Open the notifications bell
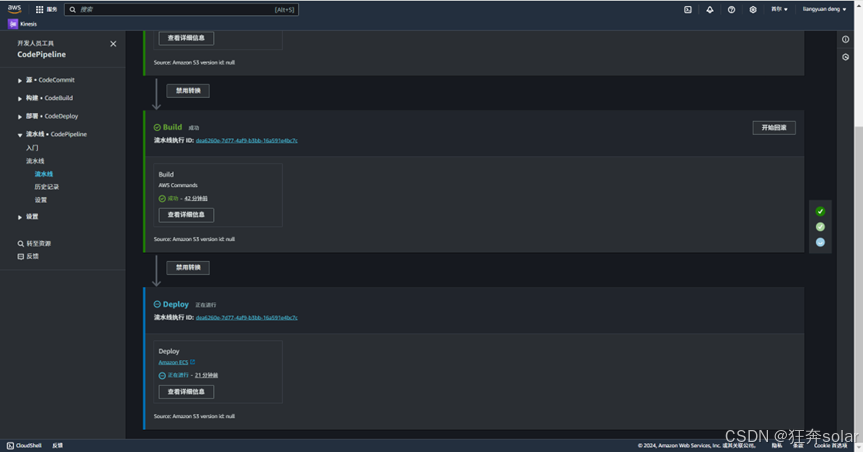This screenshot has width=863, height=452. pos(709,9)
